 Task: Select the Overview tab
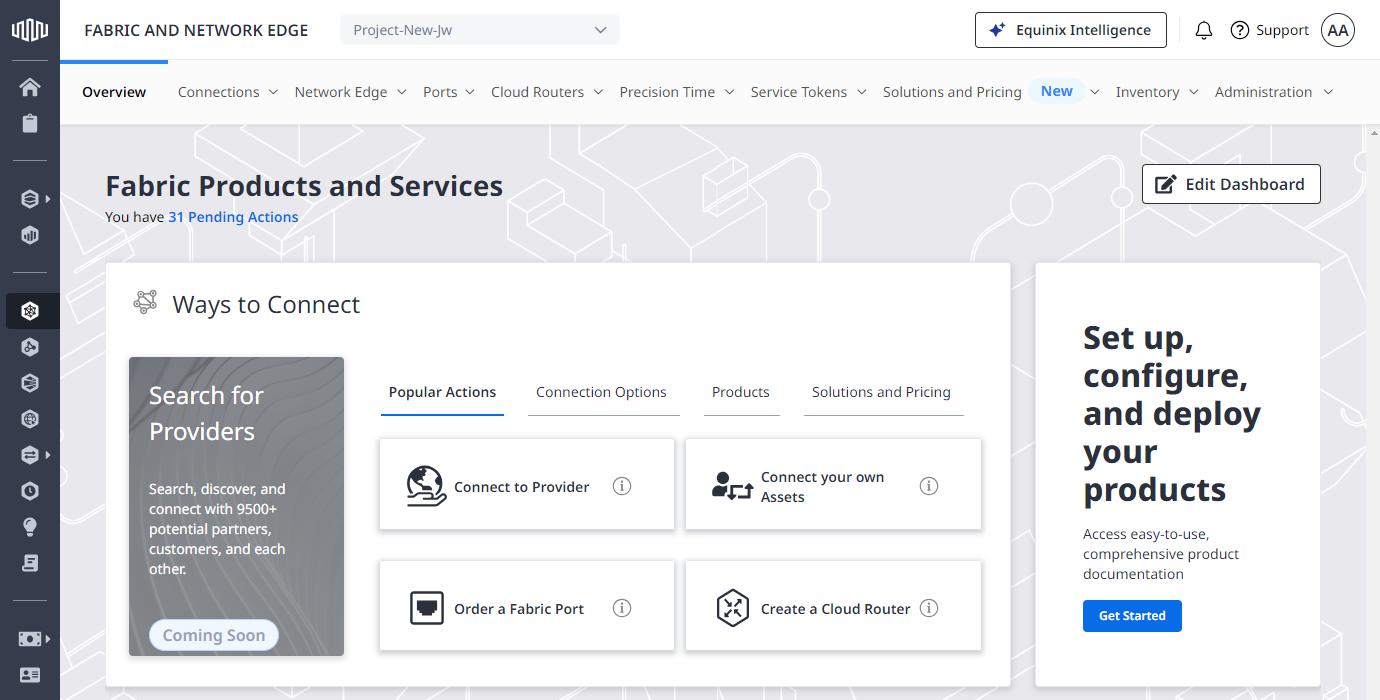tap(114, 92)
